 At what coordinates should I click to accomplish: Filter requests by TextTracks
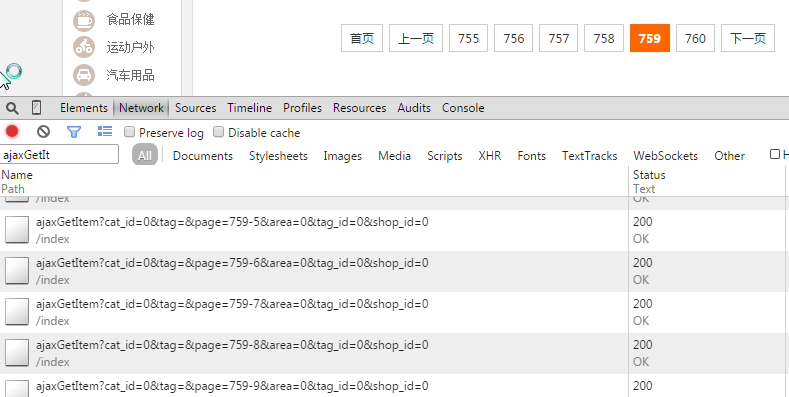[590, 156]
